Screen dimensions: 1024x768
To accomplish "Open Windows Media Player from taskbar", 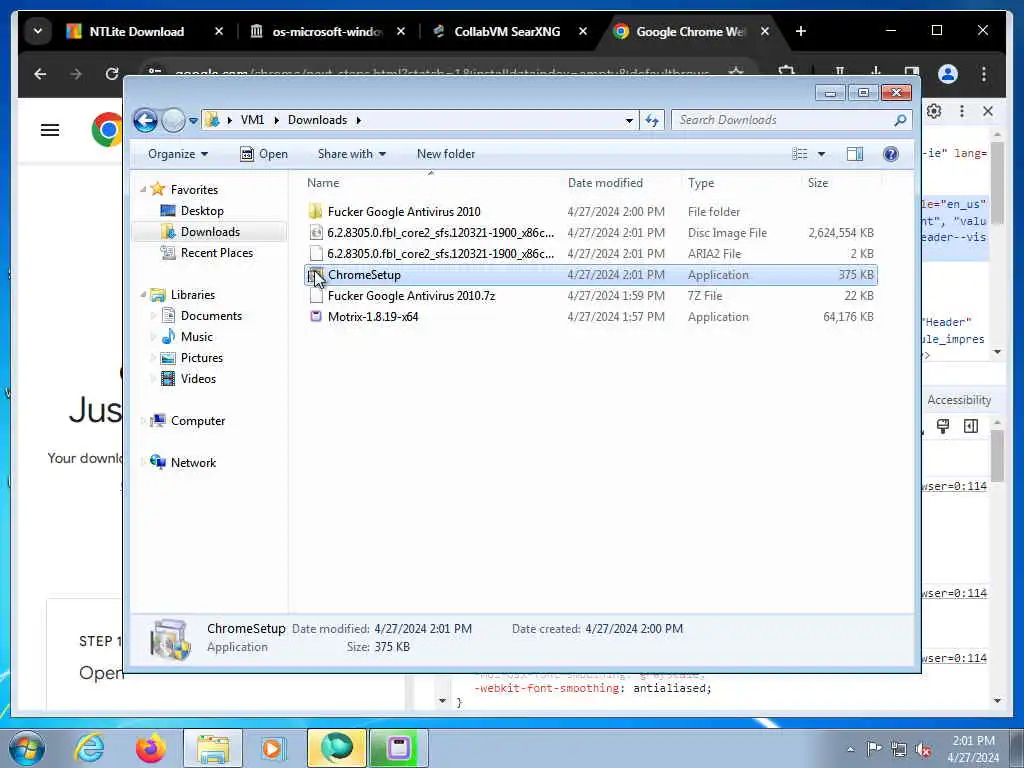I will point(272,748).
